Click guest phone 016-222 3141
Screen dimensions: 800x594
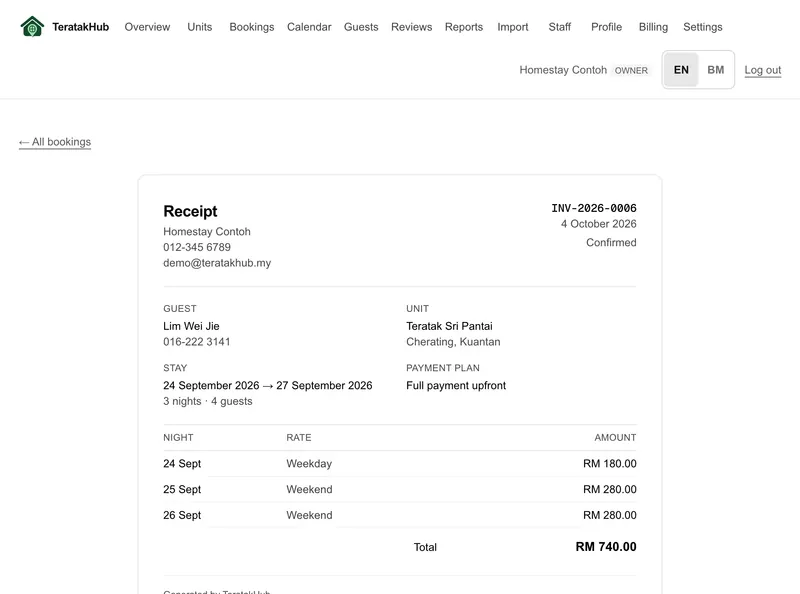click(x=197, y=342)
